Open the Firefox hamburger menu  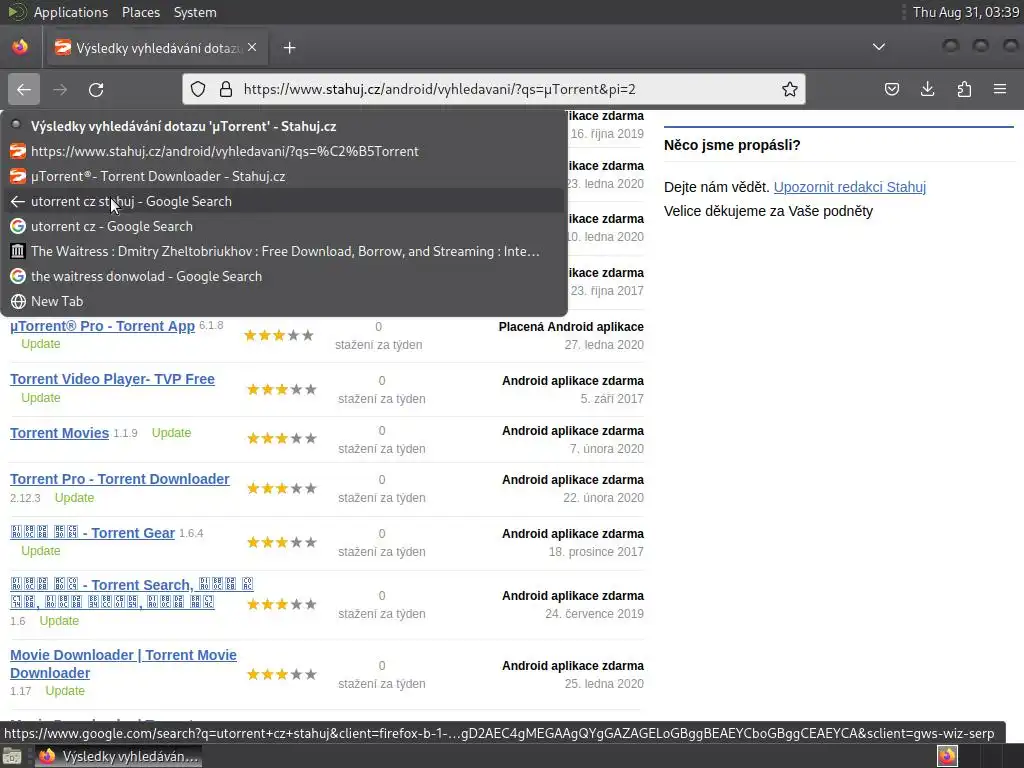point(1000,89)
